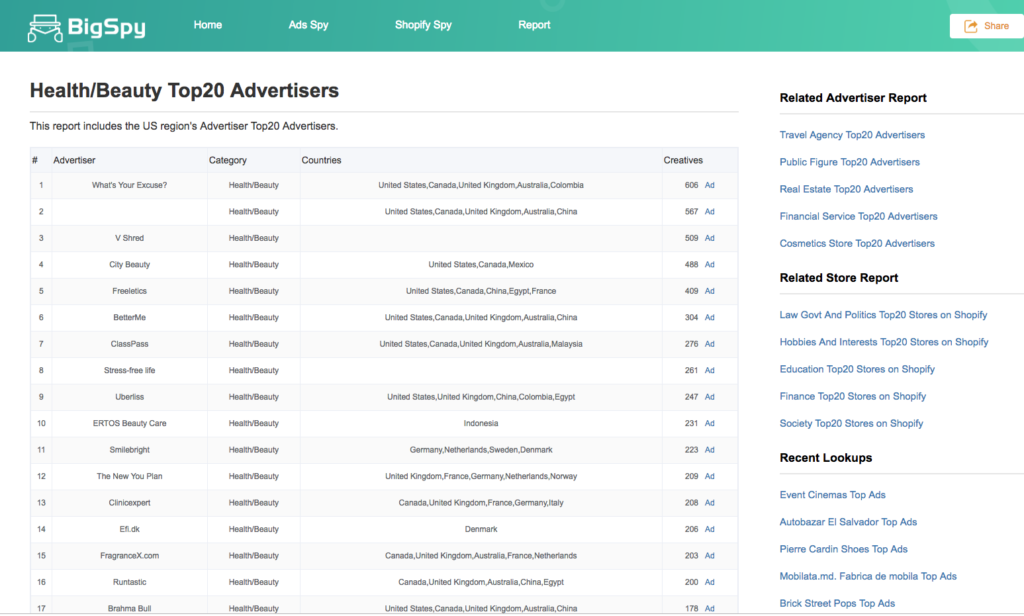This screenshot has width=1024, height=616.
Task: Open Law Govt And Politics Shopify stores
Action: (884, 315)
